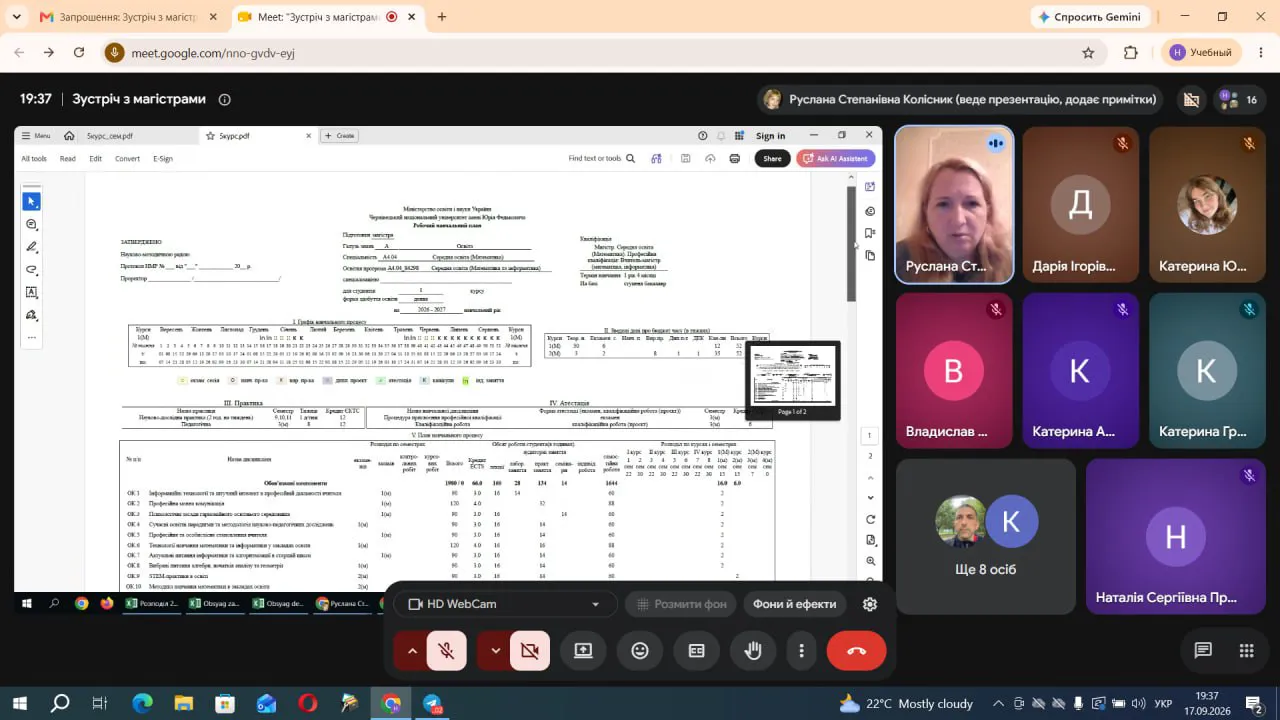Turn the camera on

[530, 651]
